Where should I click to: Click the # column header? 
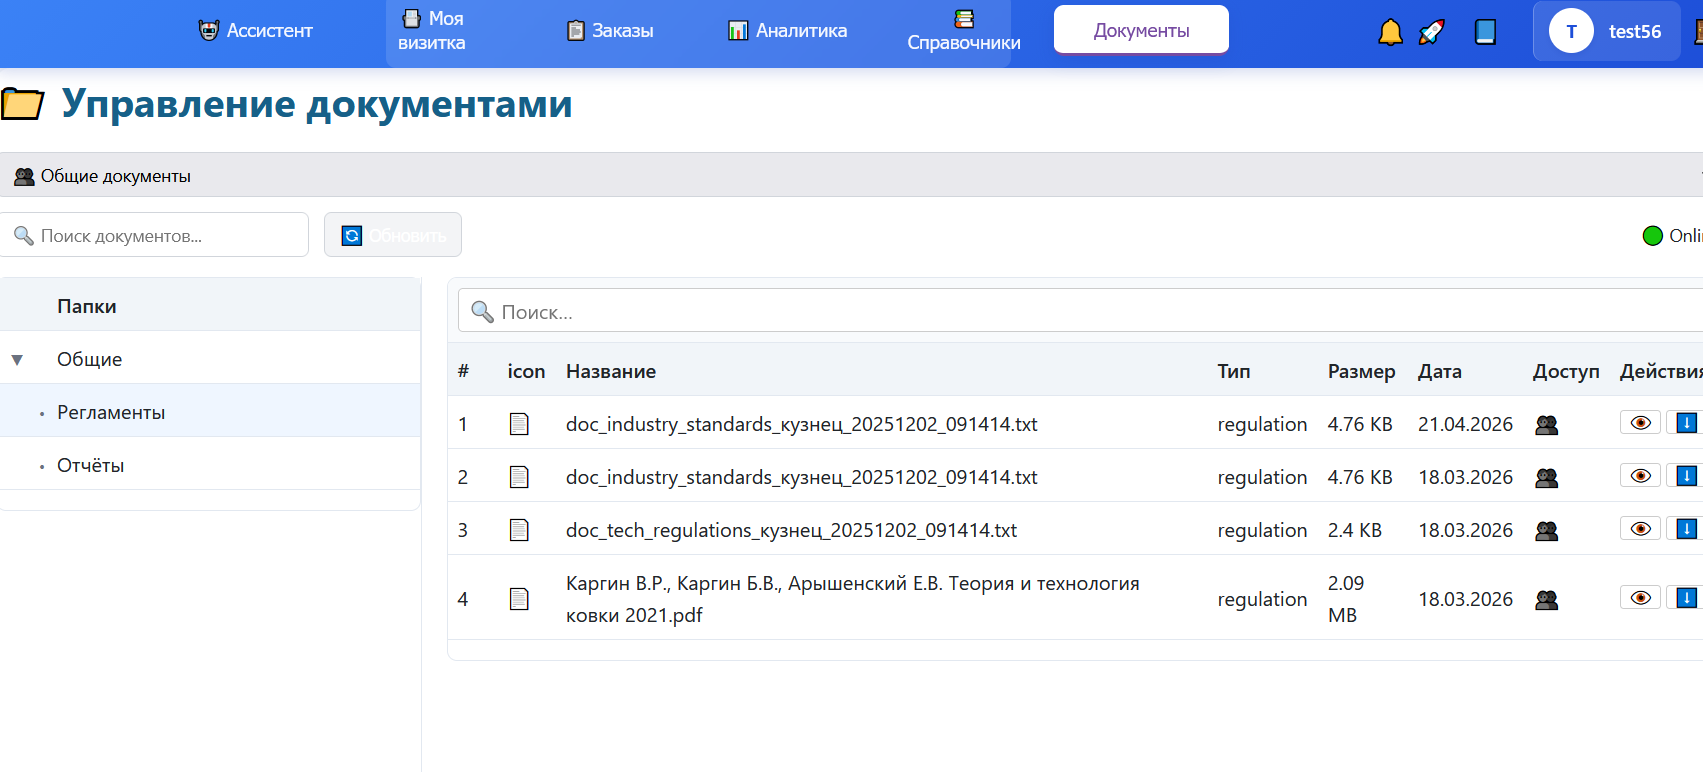pyautogui.click(x=463, y=371)
